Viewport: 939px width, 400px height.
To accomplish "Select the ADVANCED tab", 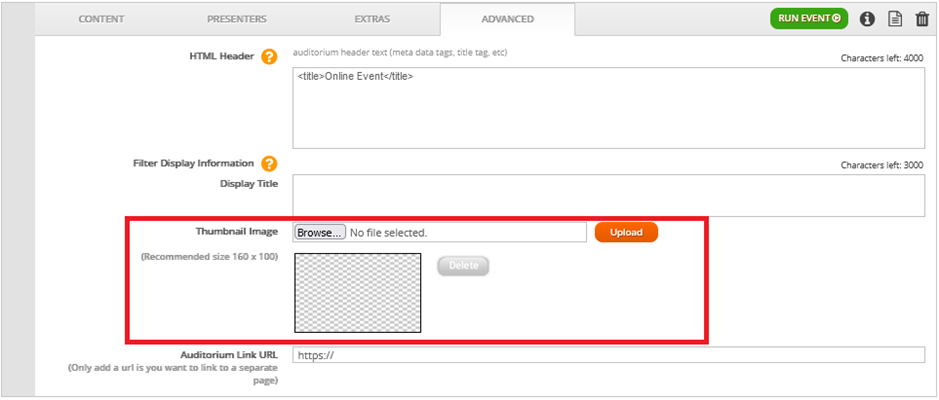I will (507, 19).
